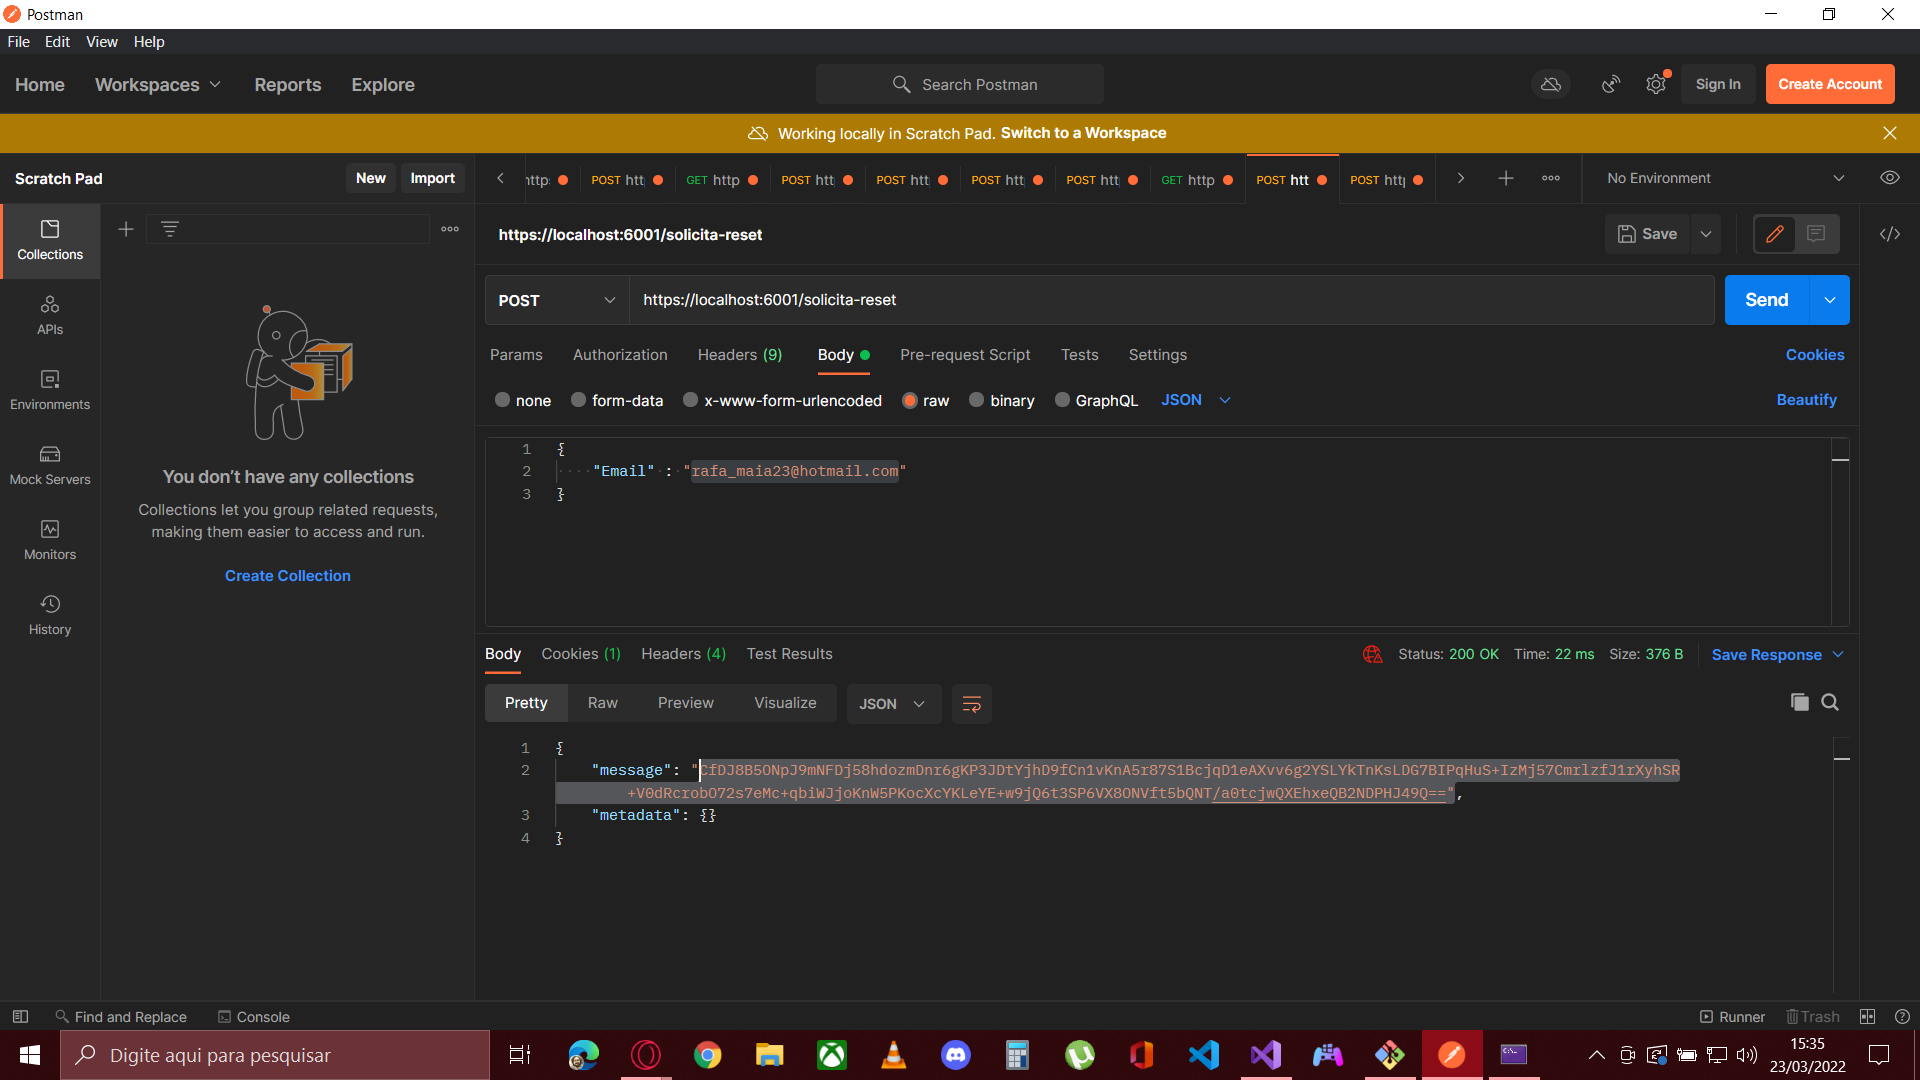
Task: Expand the Save options arrow
Action: (1706, 234)
